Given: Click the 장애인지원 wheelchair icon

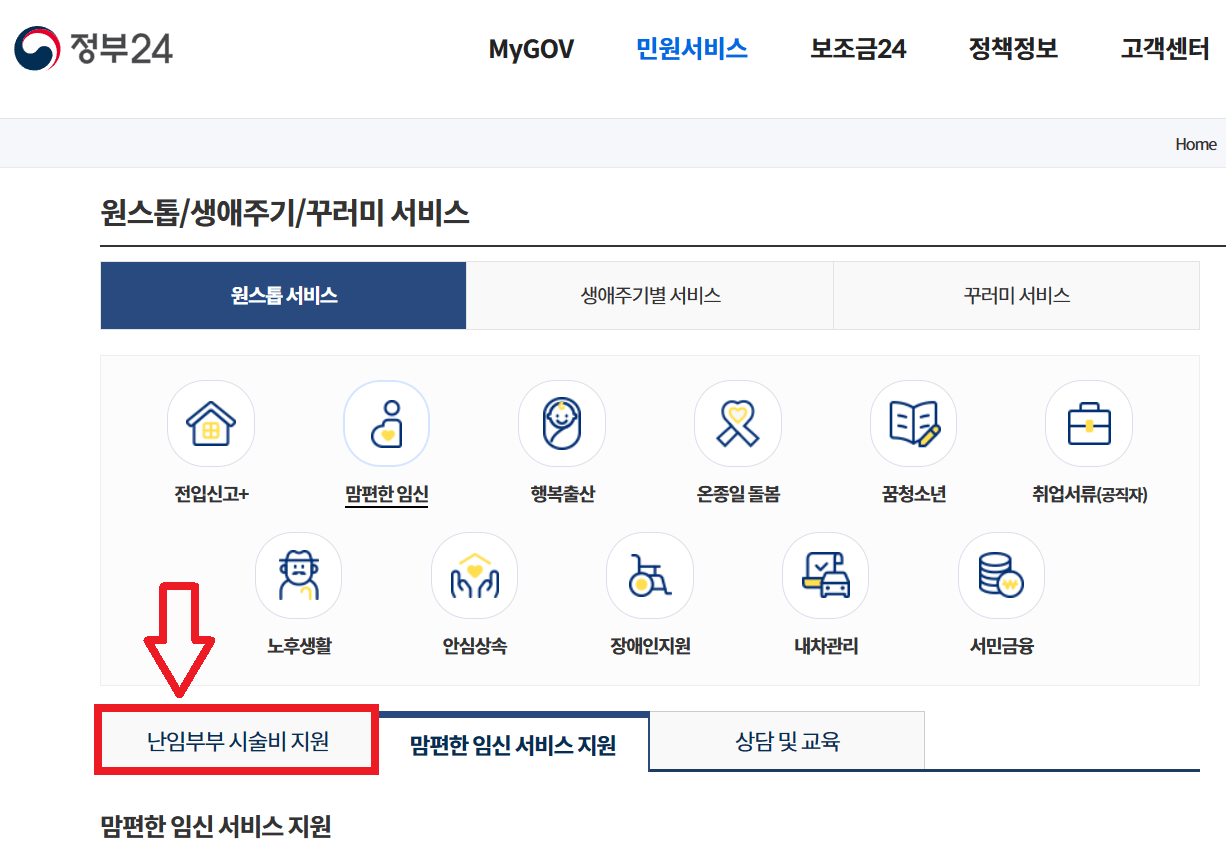Looking at the screenshot, I should coord(650,576).
